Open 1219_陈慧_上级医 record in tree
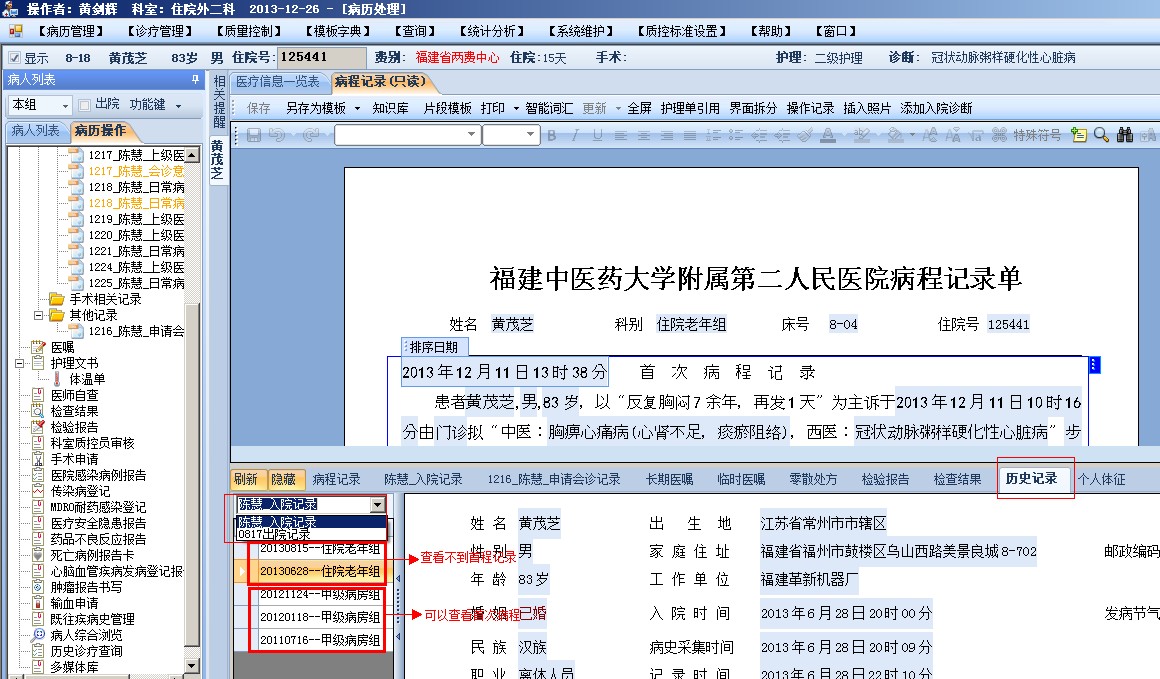This screenshot has height=679, width=1160. click(136, 219)
